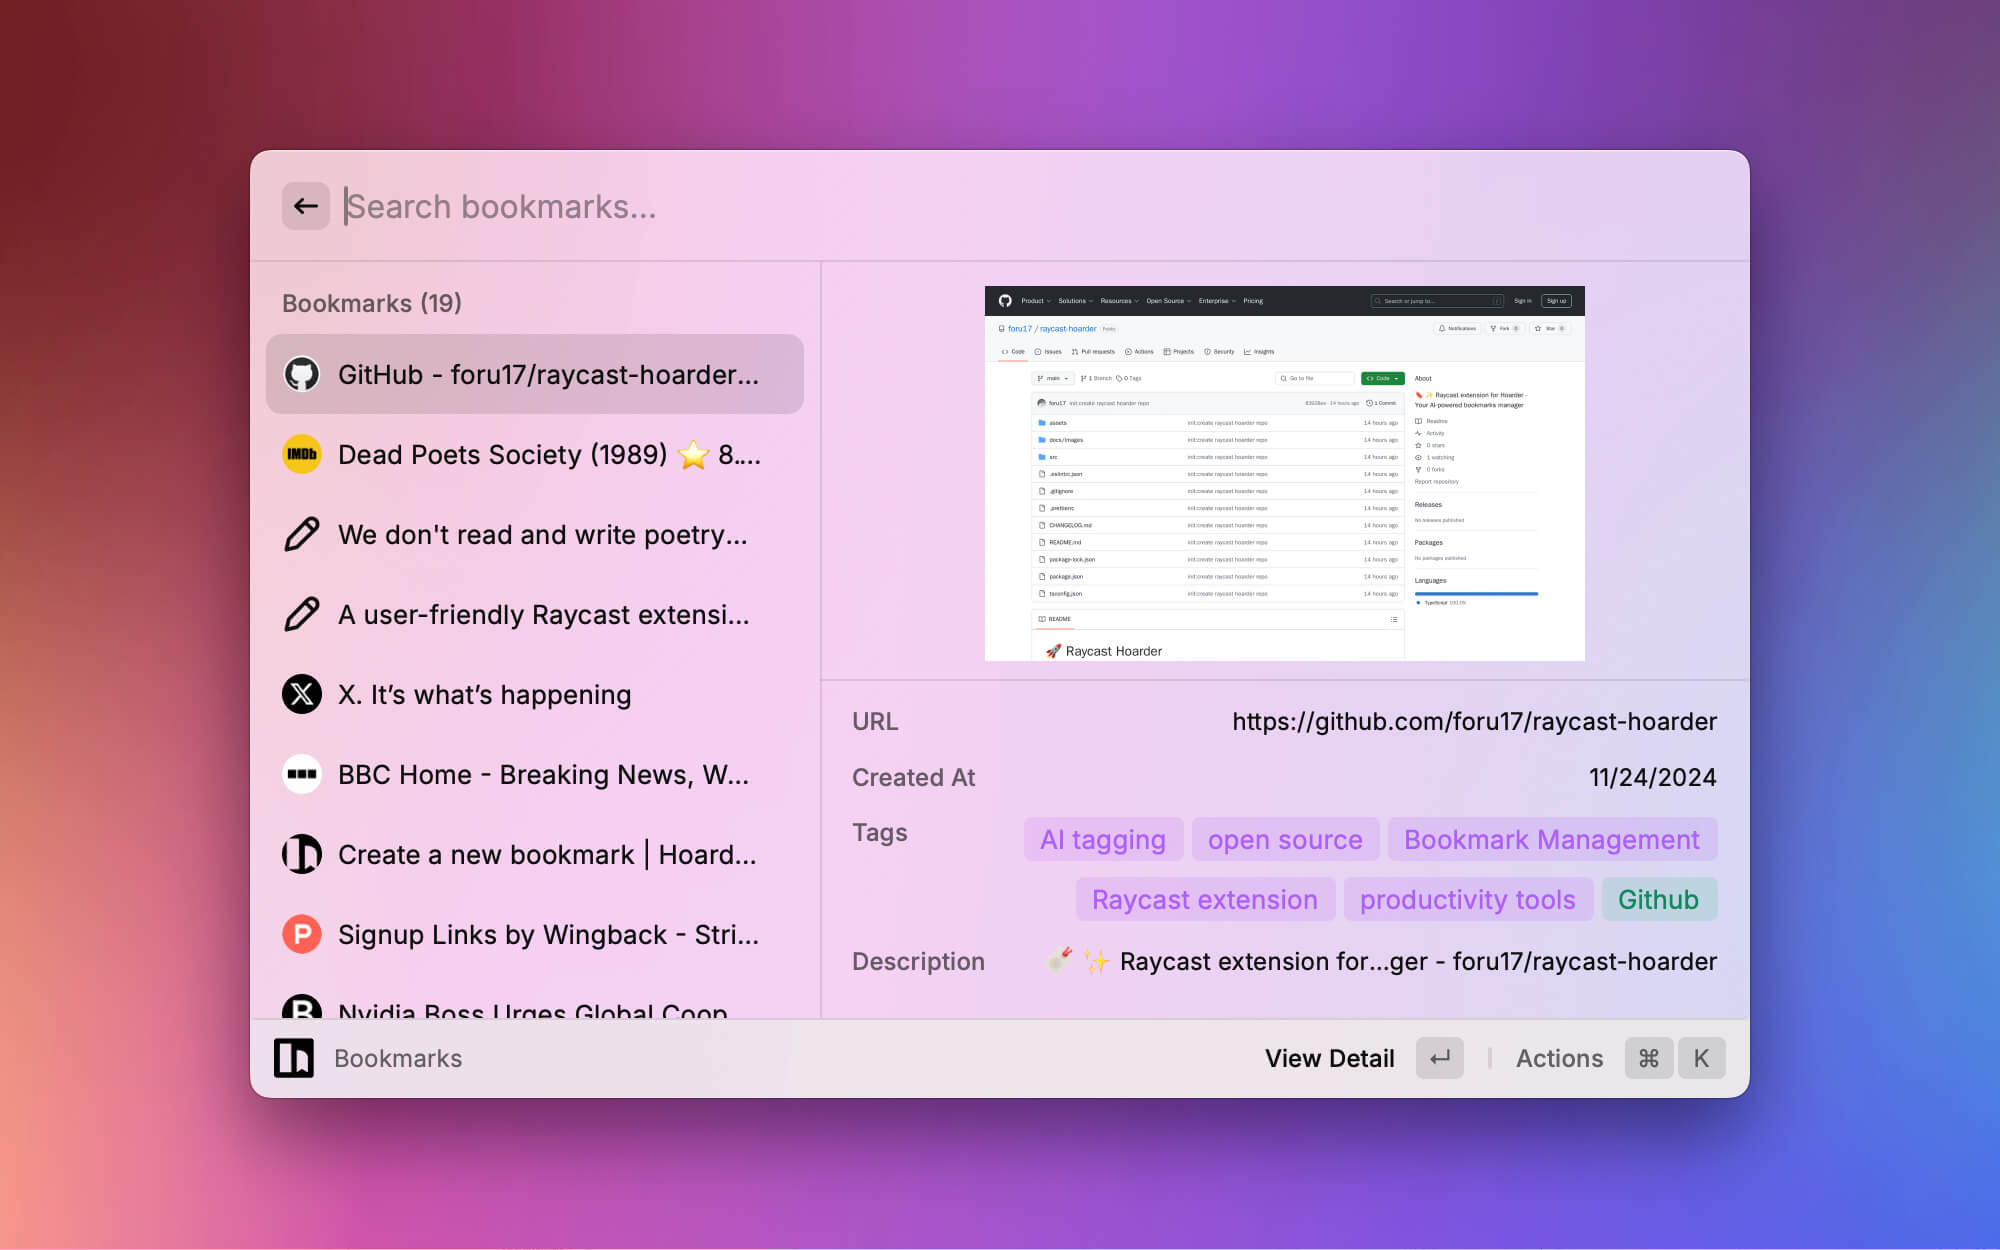
Task: Select the BBC Home bookmark entry
Action: coord(543,774)
